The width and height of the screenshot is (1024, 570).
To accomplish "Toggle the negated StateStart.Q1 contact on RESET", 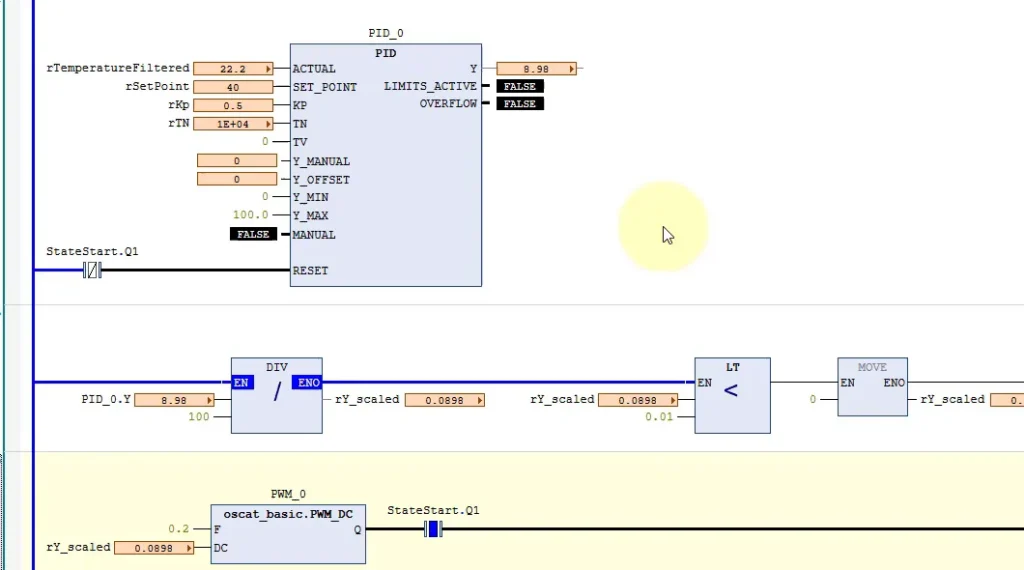I will point(92,270).
